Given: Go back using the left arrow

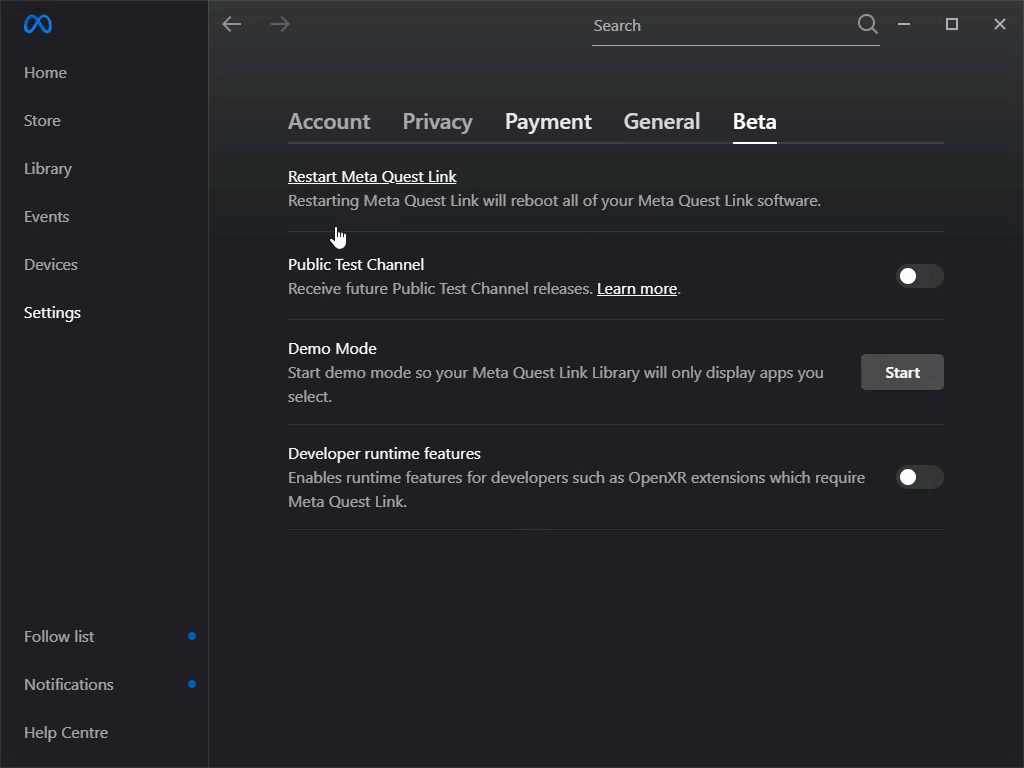Looking at the screenshot, I should (232, 24).
